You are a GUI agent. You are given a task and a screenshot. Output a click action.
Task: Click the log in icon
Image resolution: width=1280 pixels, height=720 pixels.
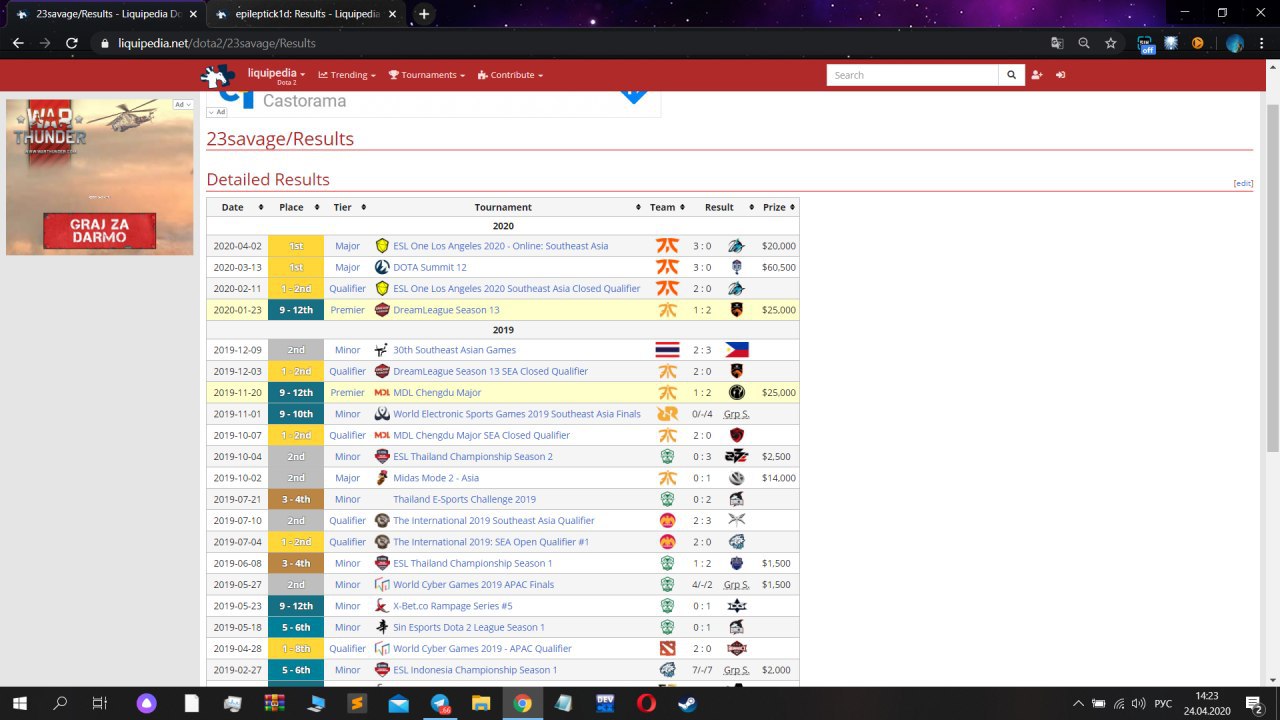click(x=1060, y=75)
